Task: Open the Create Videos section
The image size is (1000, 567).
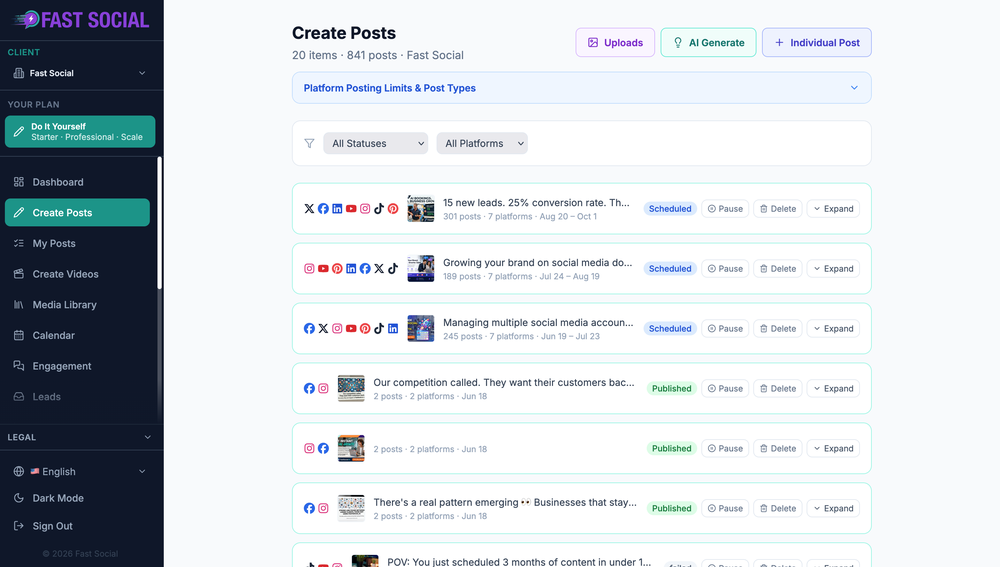Action: 77,274
